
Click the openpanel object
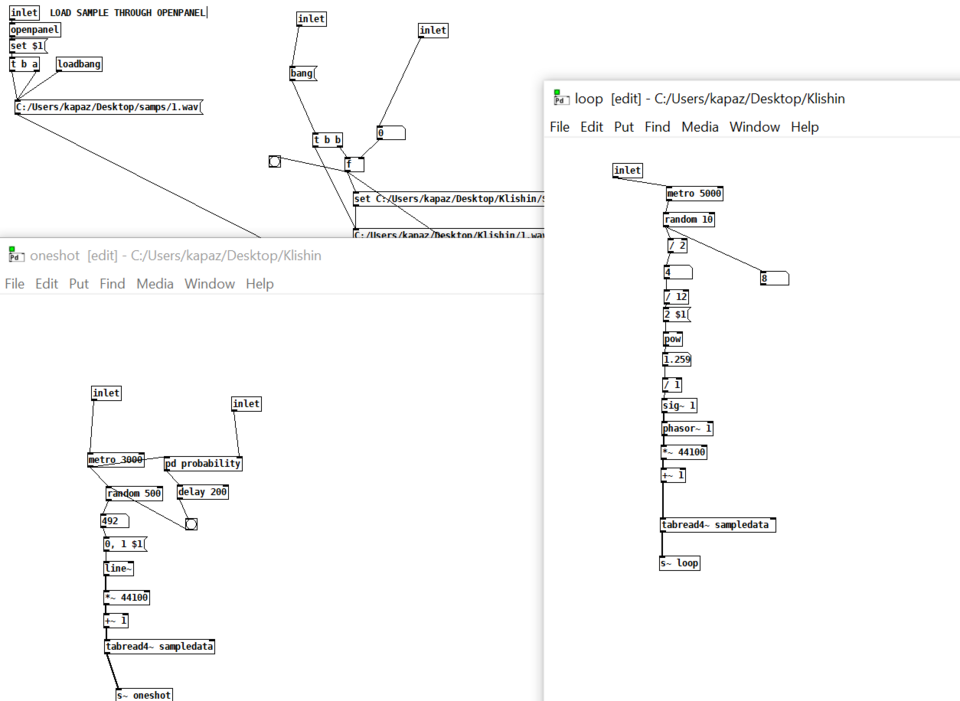point(36,29)
